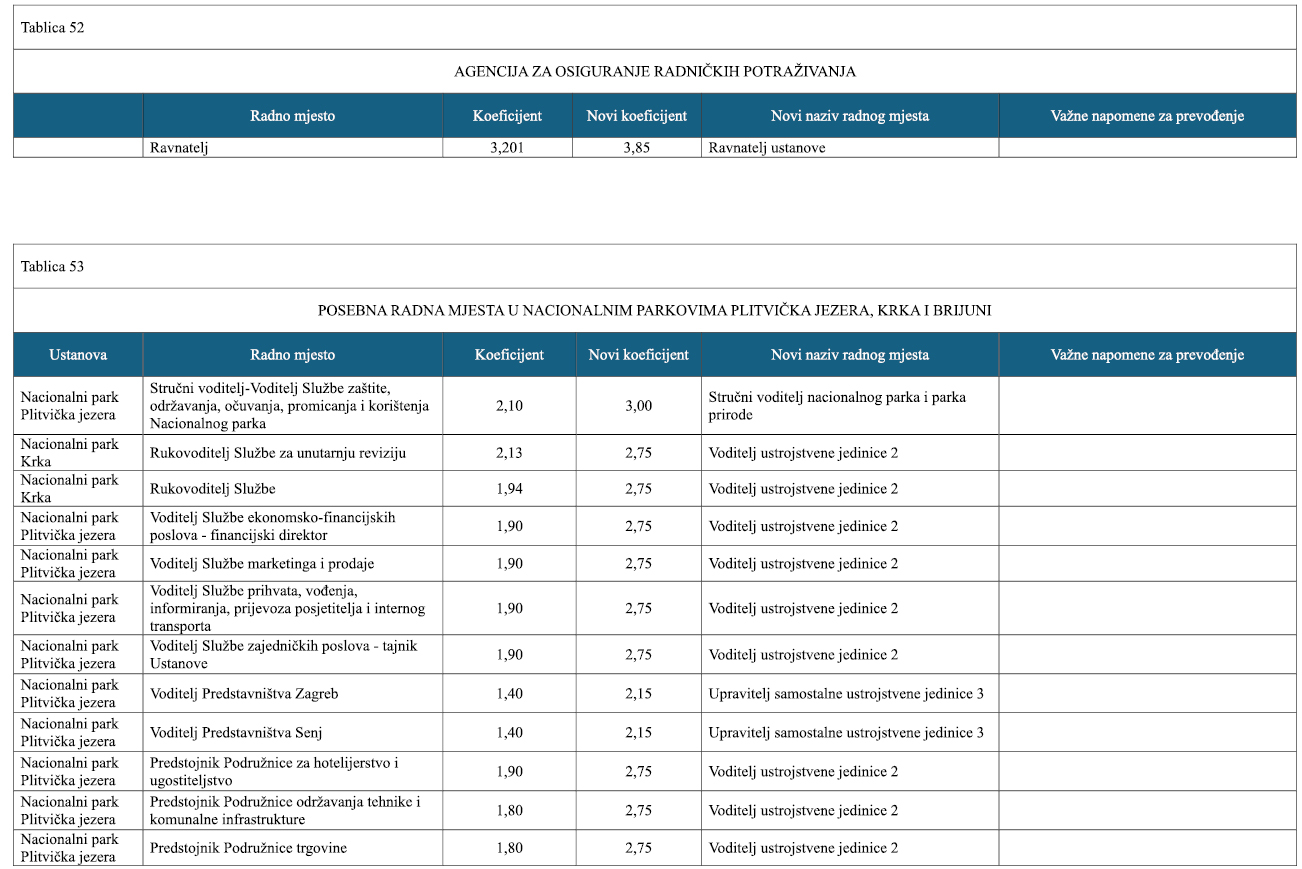Click "Predstojnik Podružnice trgovine" cell
Screen dimensions: 1302x869
tap(248, 849)
